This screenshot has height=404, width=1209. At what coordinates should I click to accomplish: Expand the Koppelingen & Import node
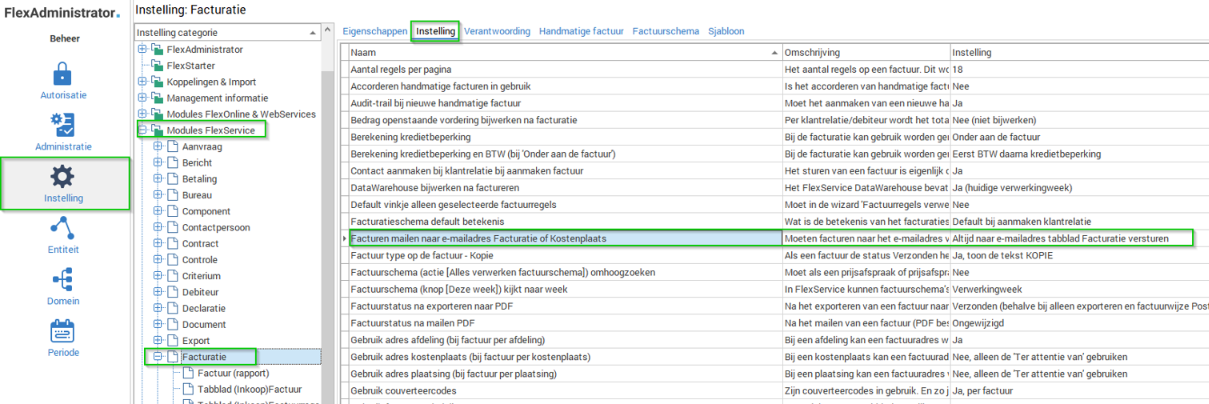[x=142, y=82]
